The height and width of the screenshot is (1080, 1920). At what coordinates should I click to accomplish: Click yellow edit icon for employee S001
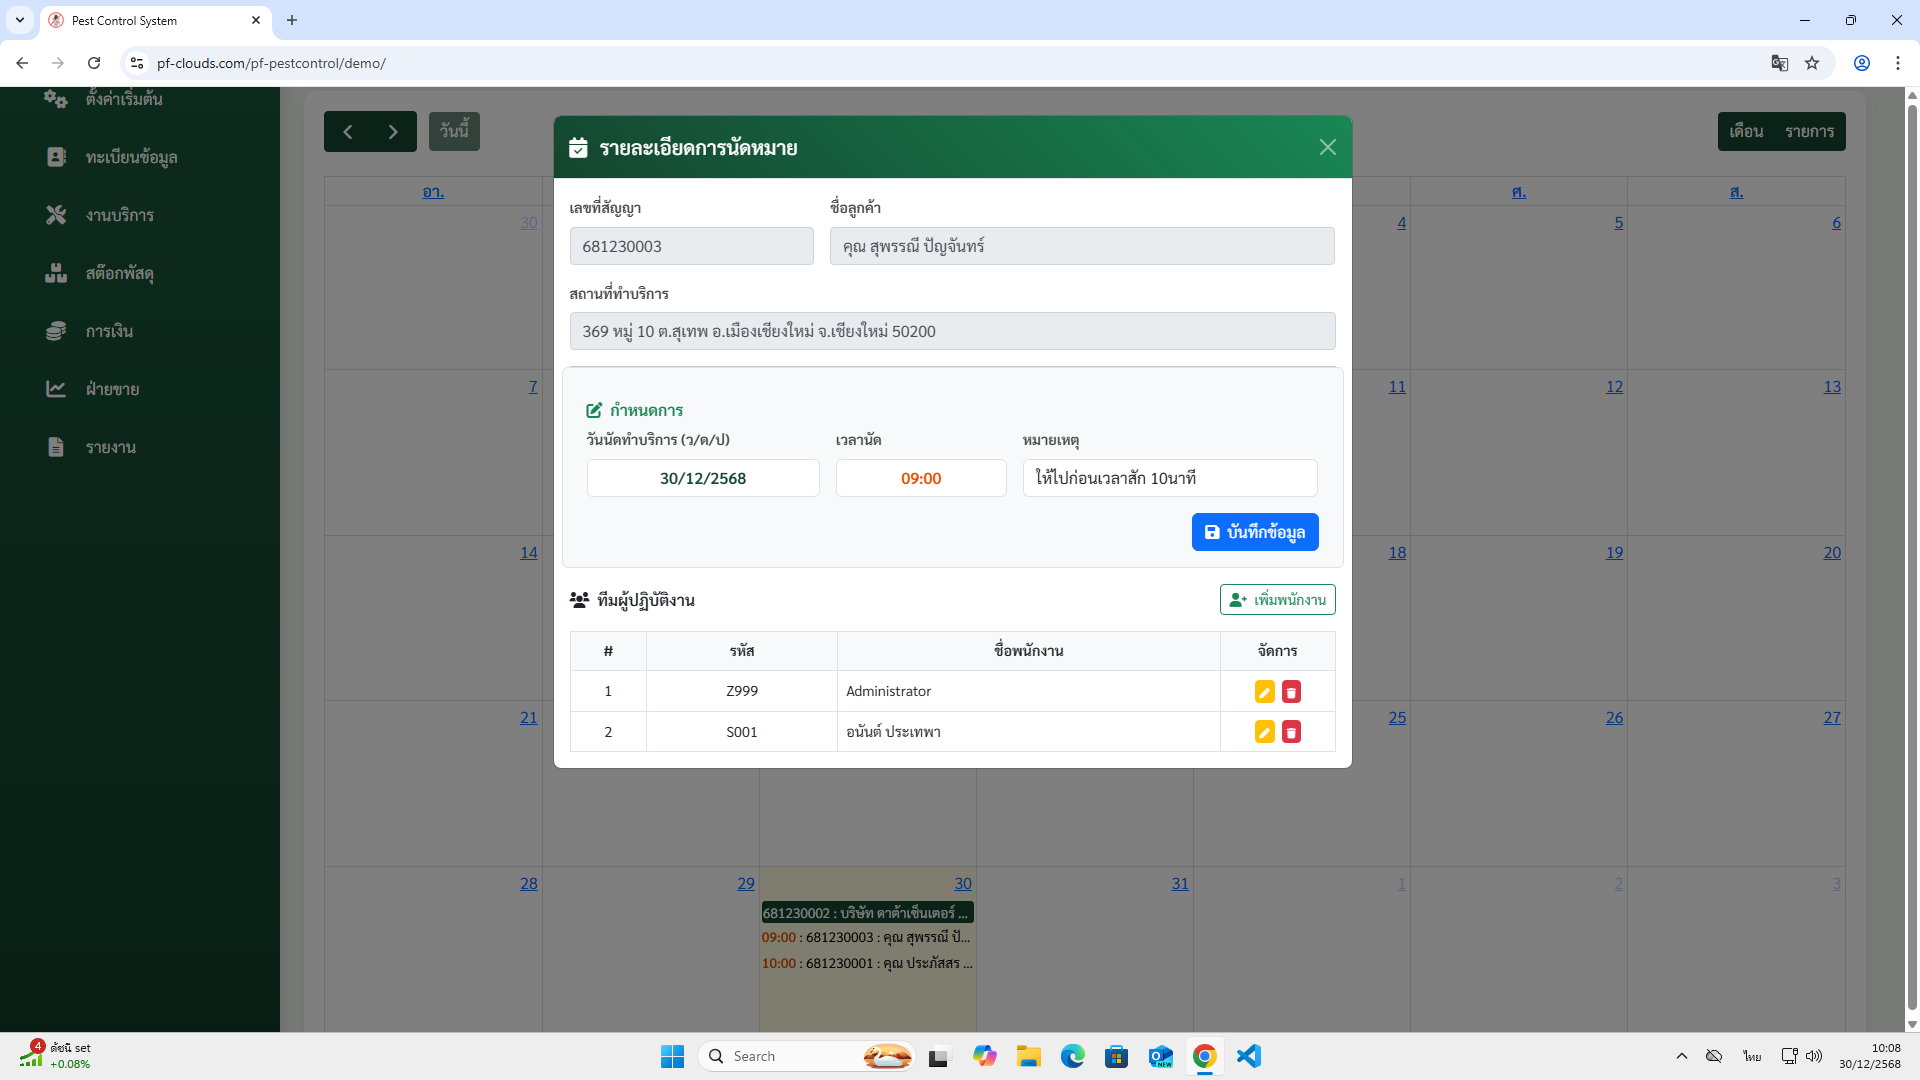tap(1264, 732)
